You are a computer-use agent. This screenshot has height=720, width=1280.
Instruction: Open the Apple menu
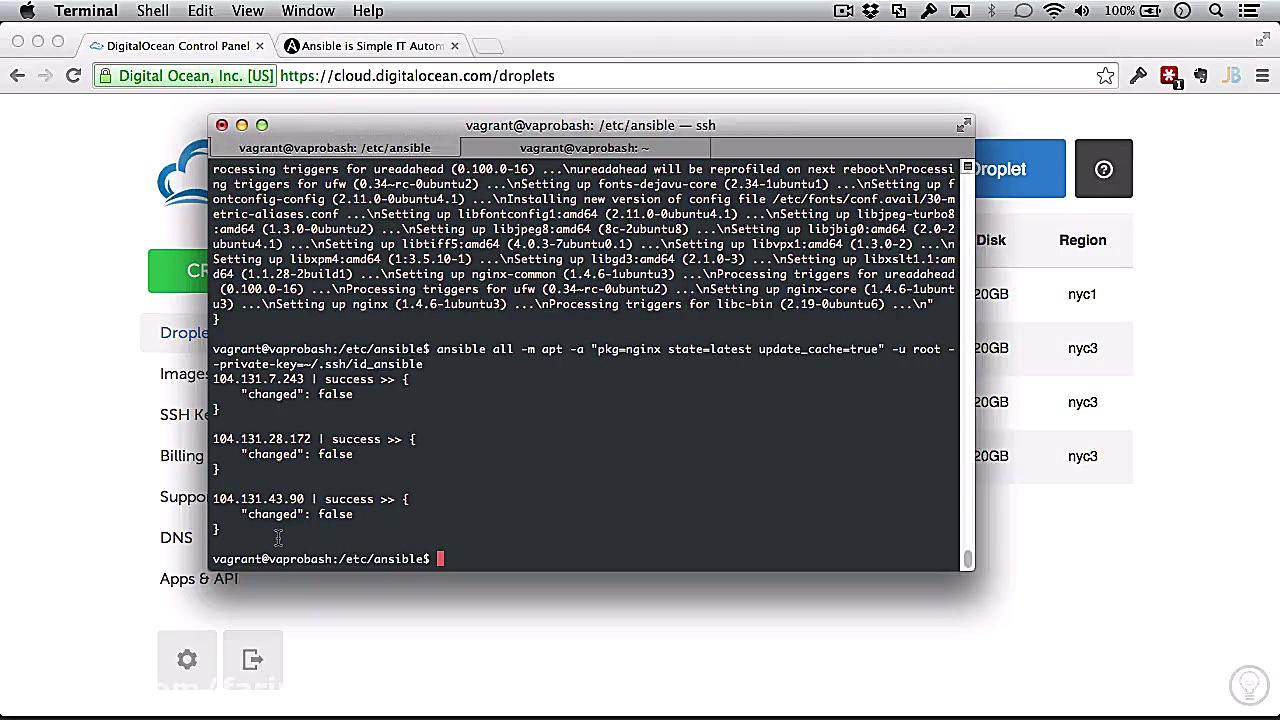(x=27, y=11)
